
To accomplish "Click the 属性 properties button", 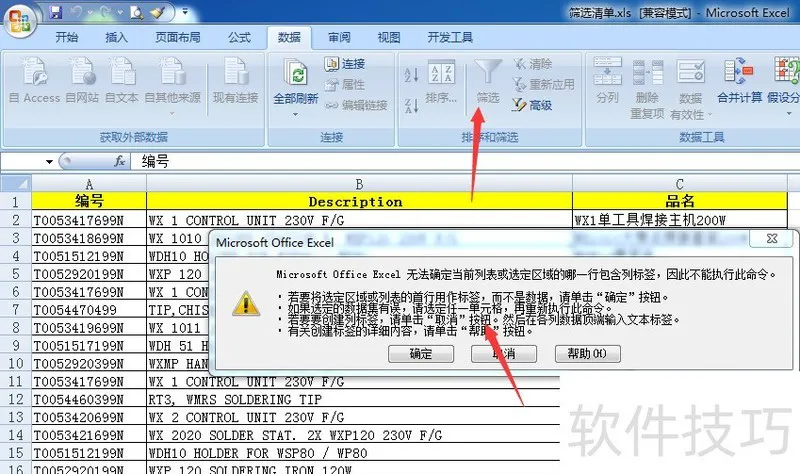I will click(x=344, y=84).
